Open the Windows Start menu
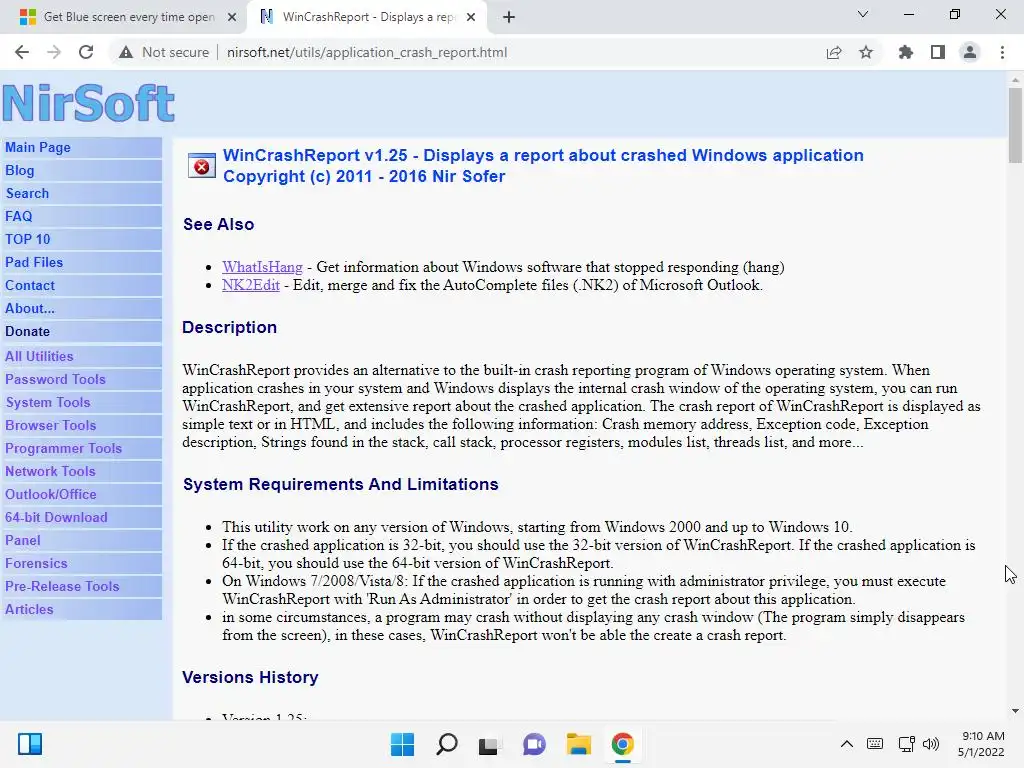The width and height of the screenshot is (1024, 768). 402,744
